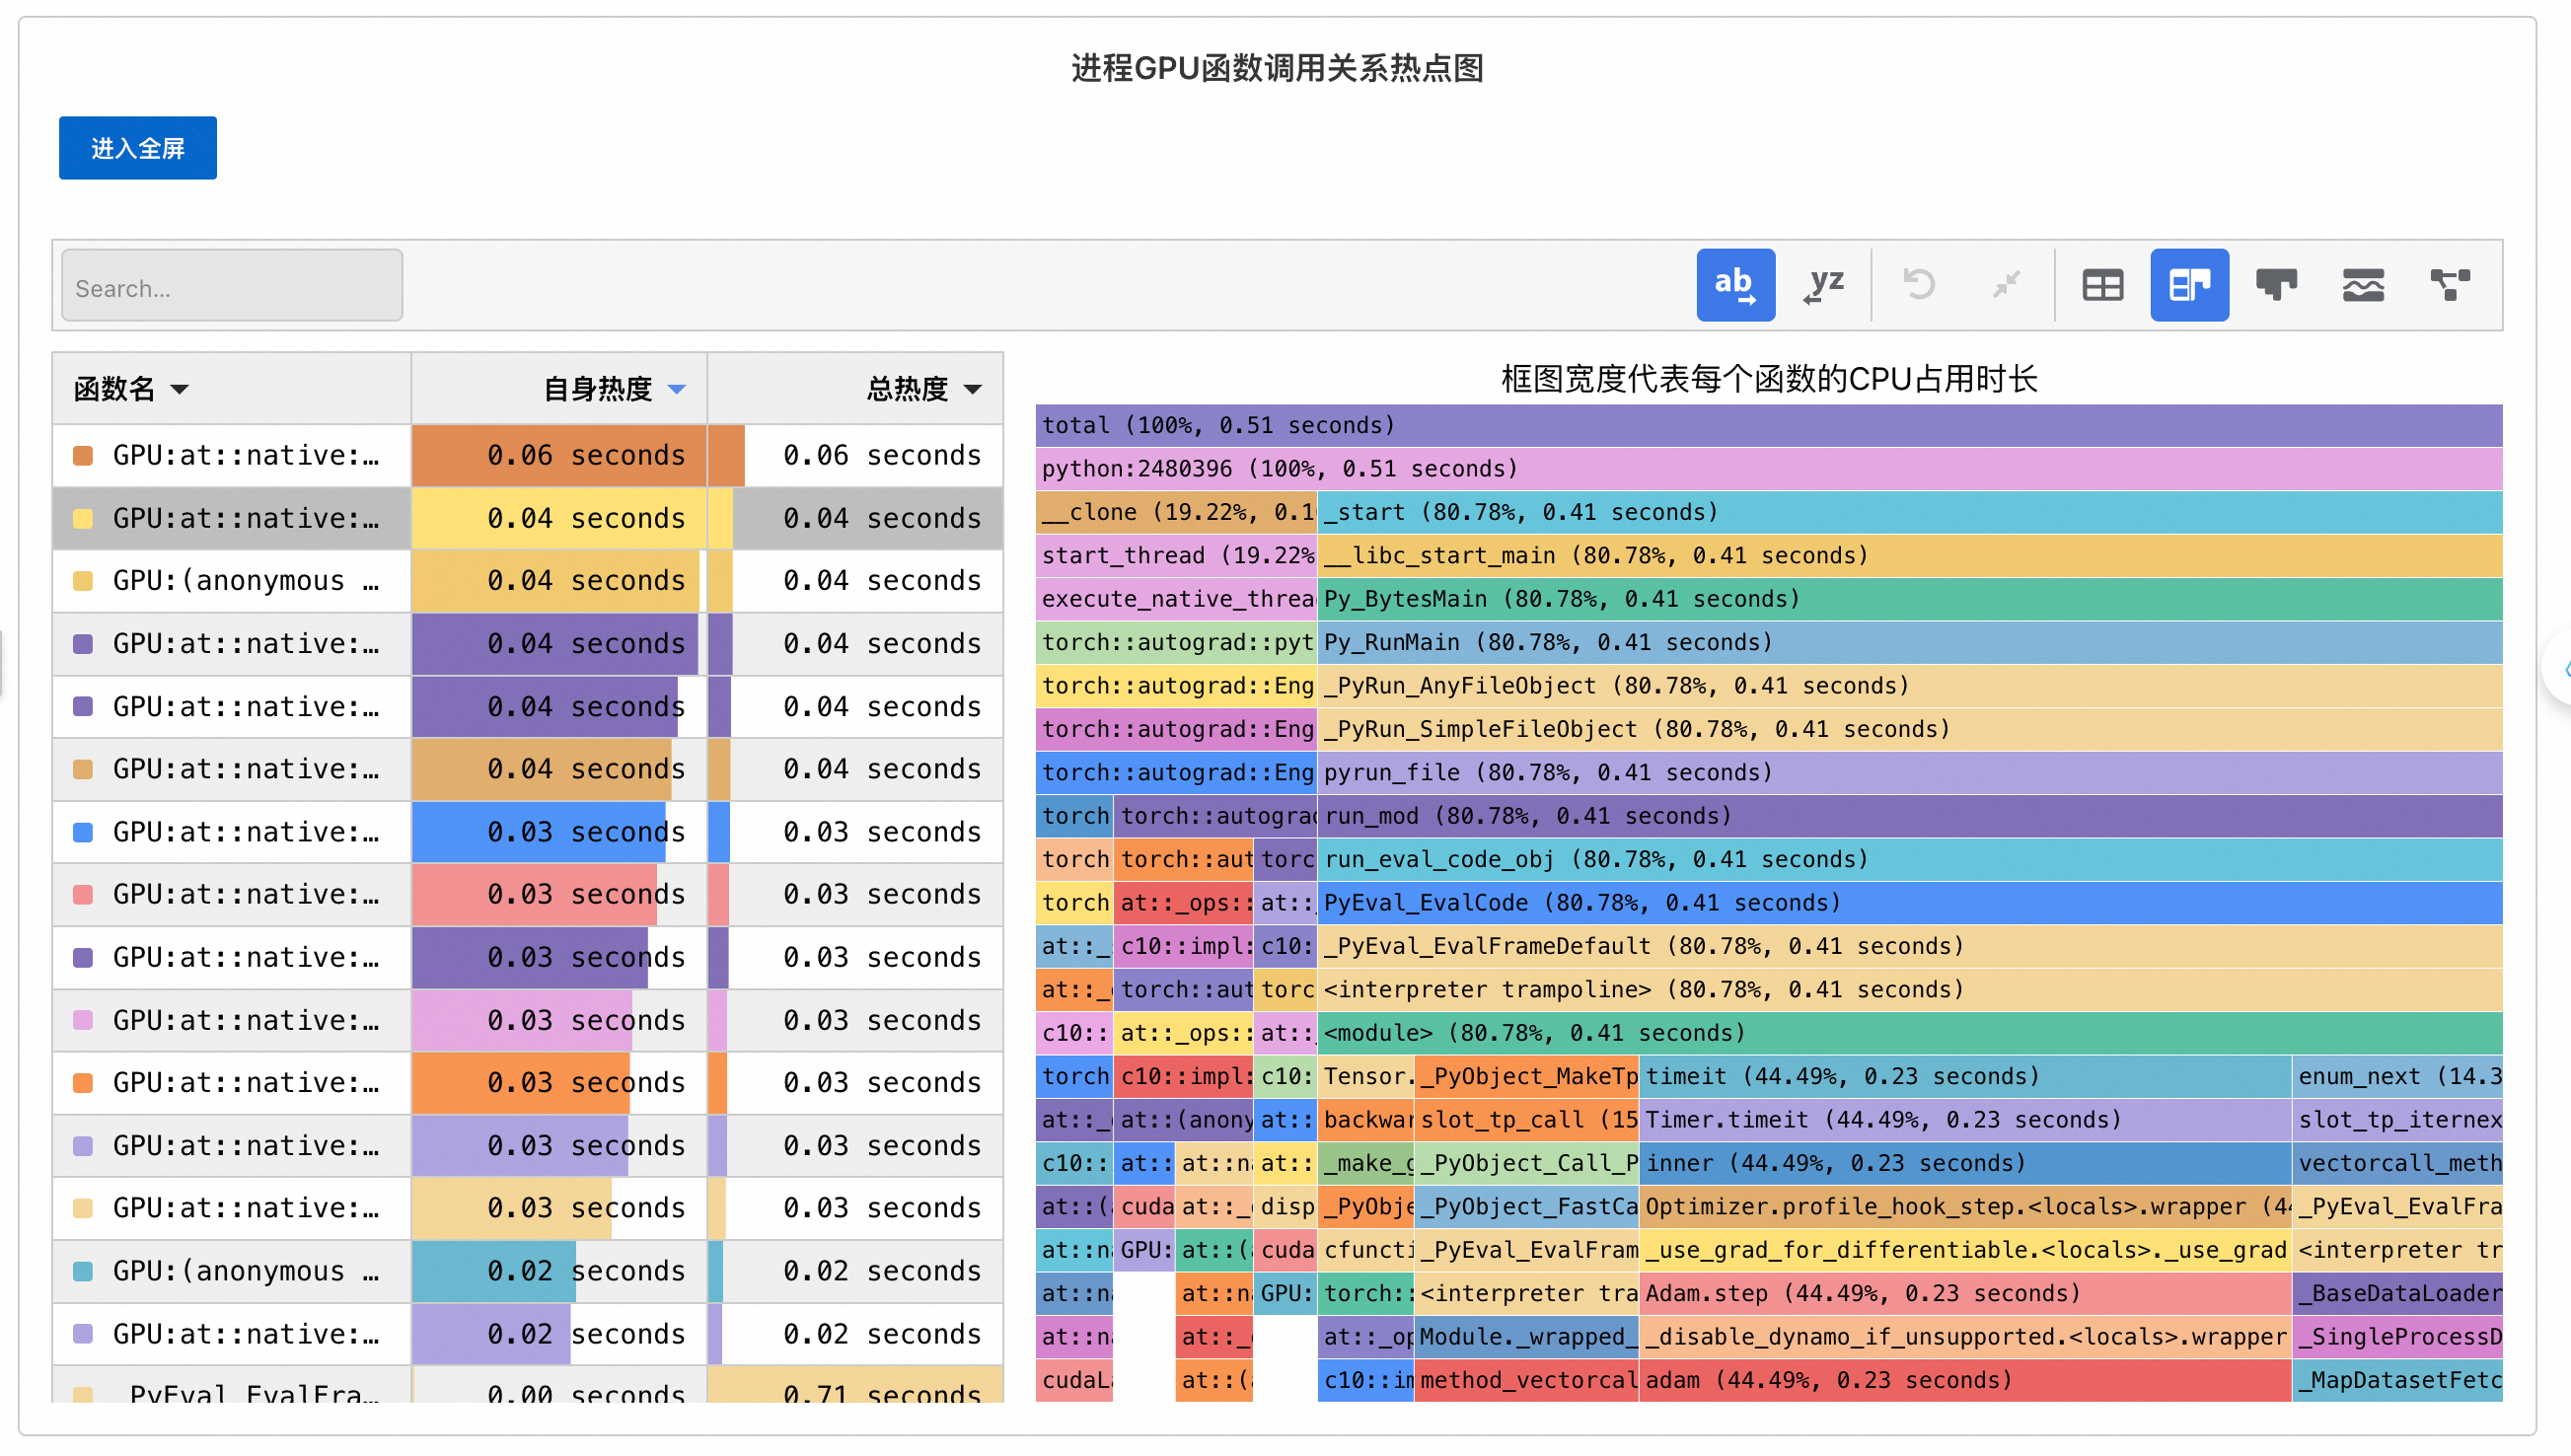Sort by 自身热度 column arrow

point(677,389)
